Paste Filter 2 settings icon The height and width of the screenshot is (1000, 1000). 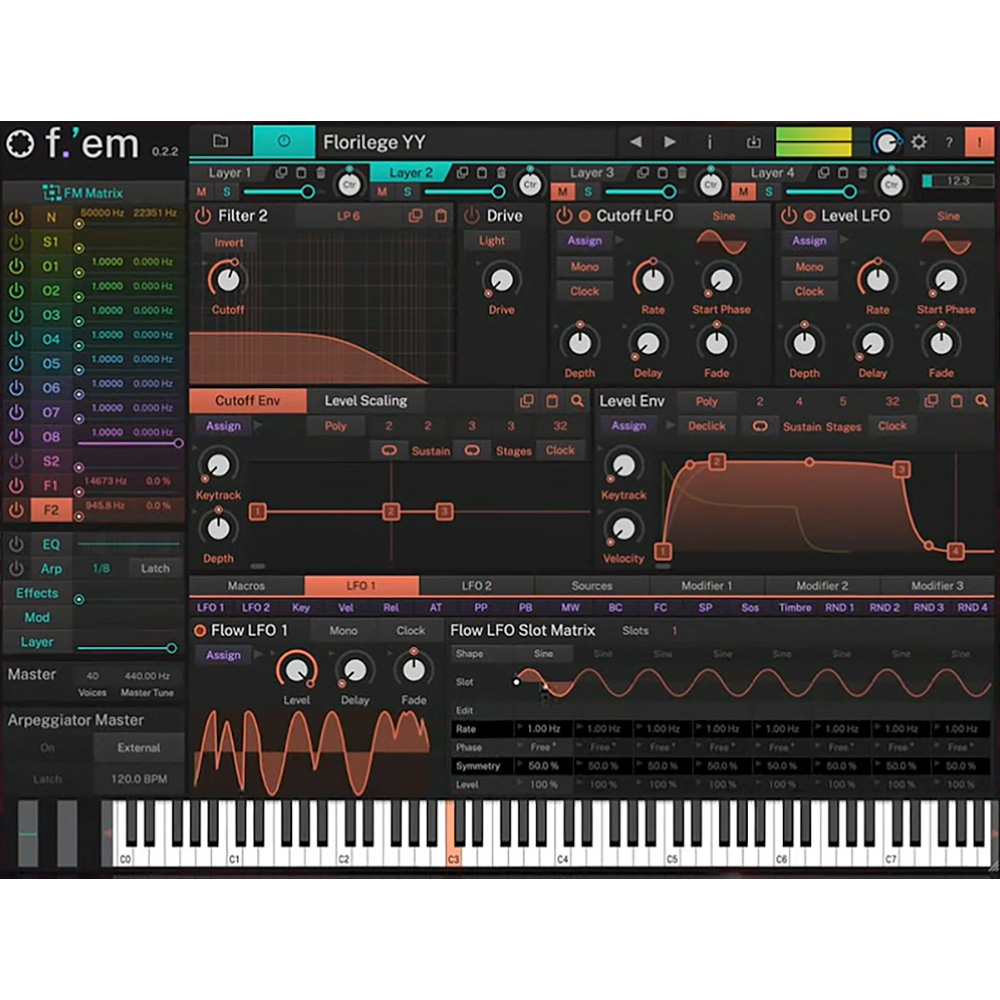click(441, 216)
